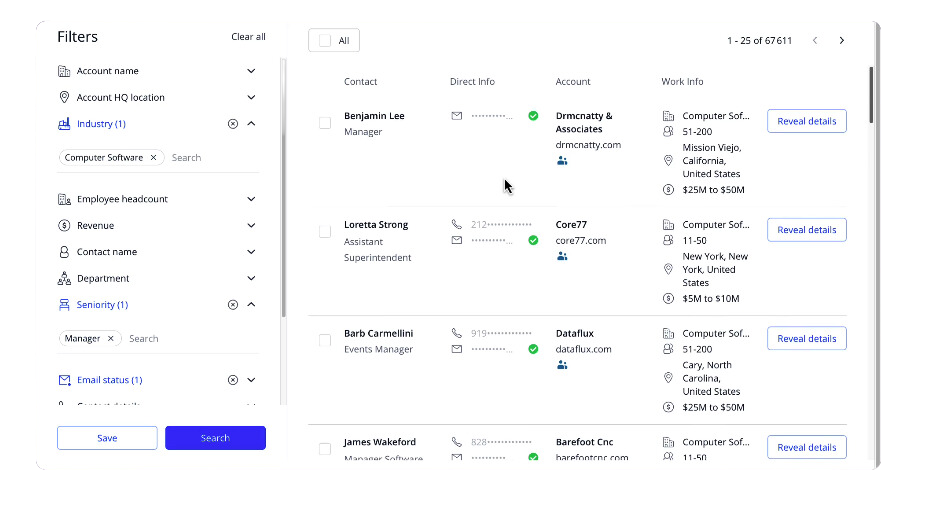Click Benjamin Lee's verified green checkmark

pyautogui.click(x=533, y=116)
